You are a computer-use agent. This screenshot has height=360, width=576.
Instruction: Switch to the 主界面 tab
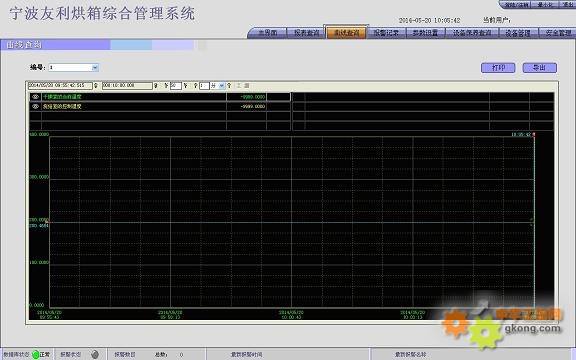[267, 33]
